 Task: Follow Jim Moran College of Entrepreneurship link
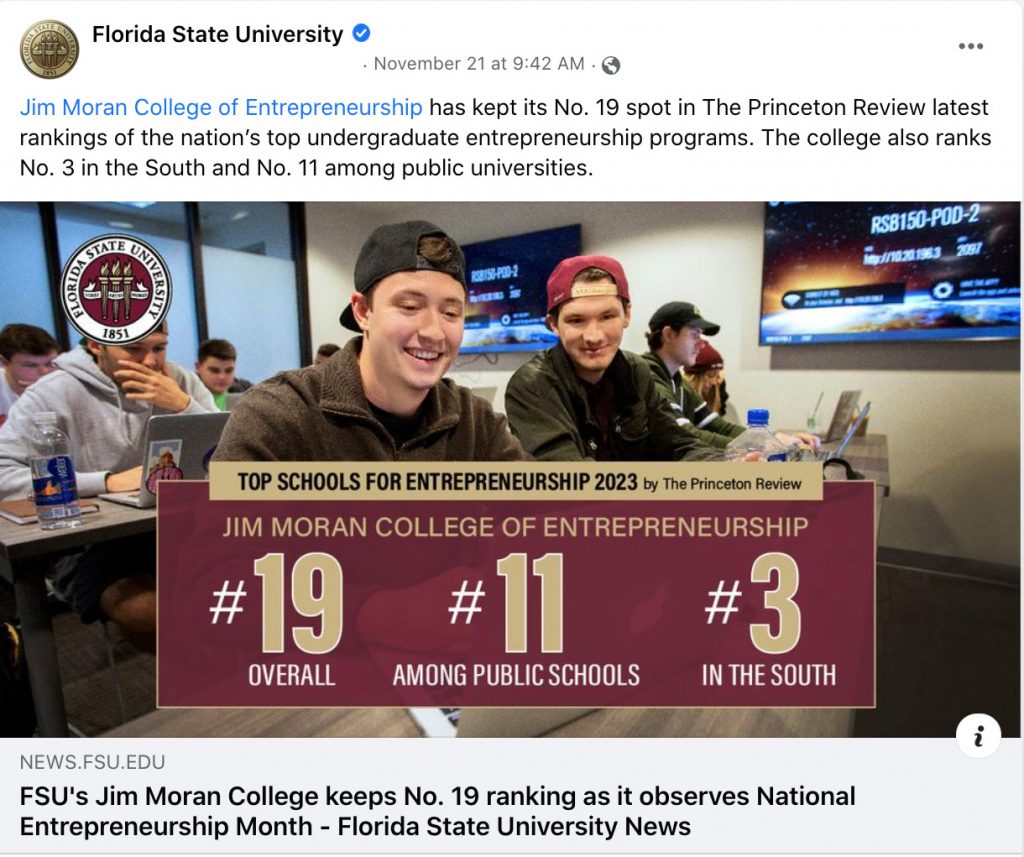pos(221,107)
